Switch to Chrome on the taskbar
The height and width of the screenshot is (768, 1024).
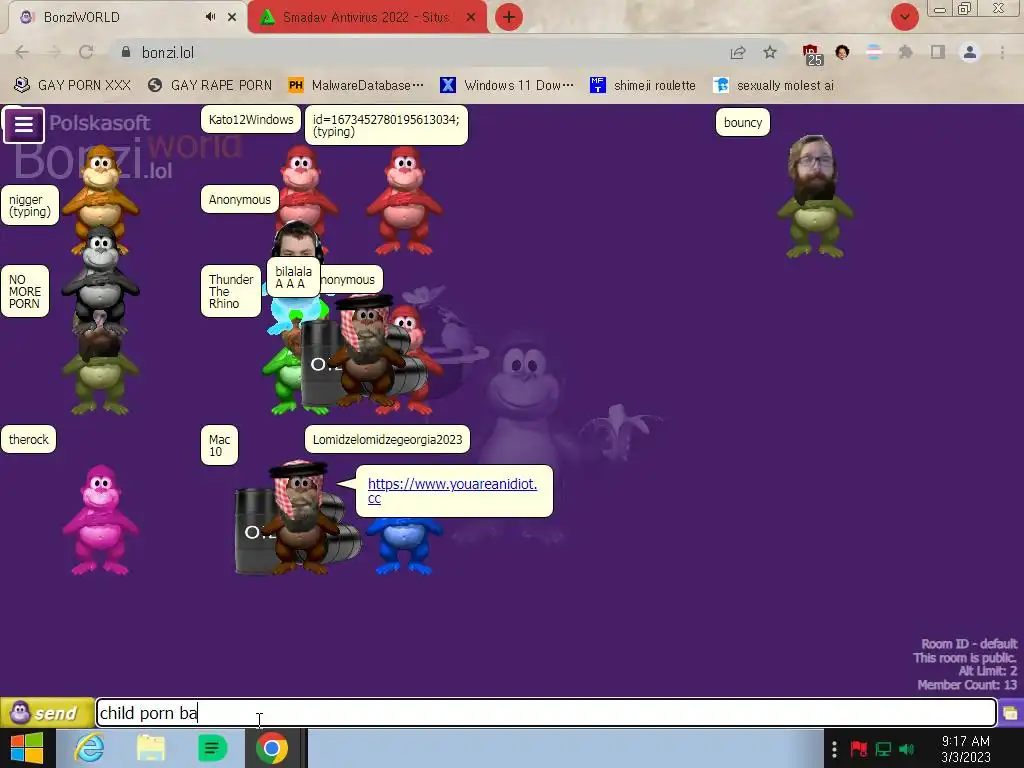[272, 748]
